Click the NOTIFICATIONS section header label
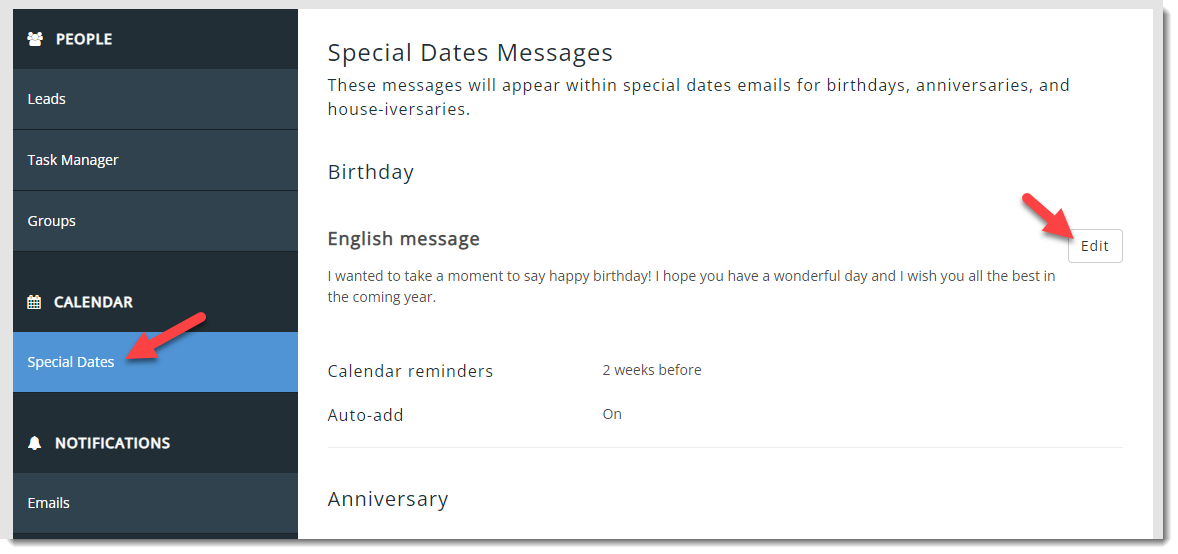Viewport: 1178px width, 554px height. [112, 443]
